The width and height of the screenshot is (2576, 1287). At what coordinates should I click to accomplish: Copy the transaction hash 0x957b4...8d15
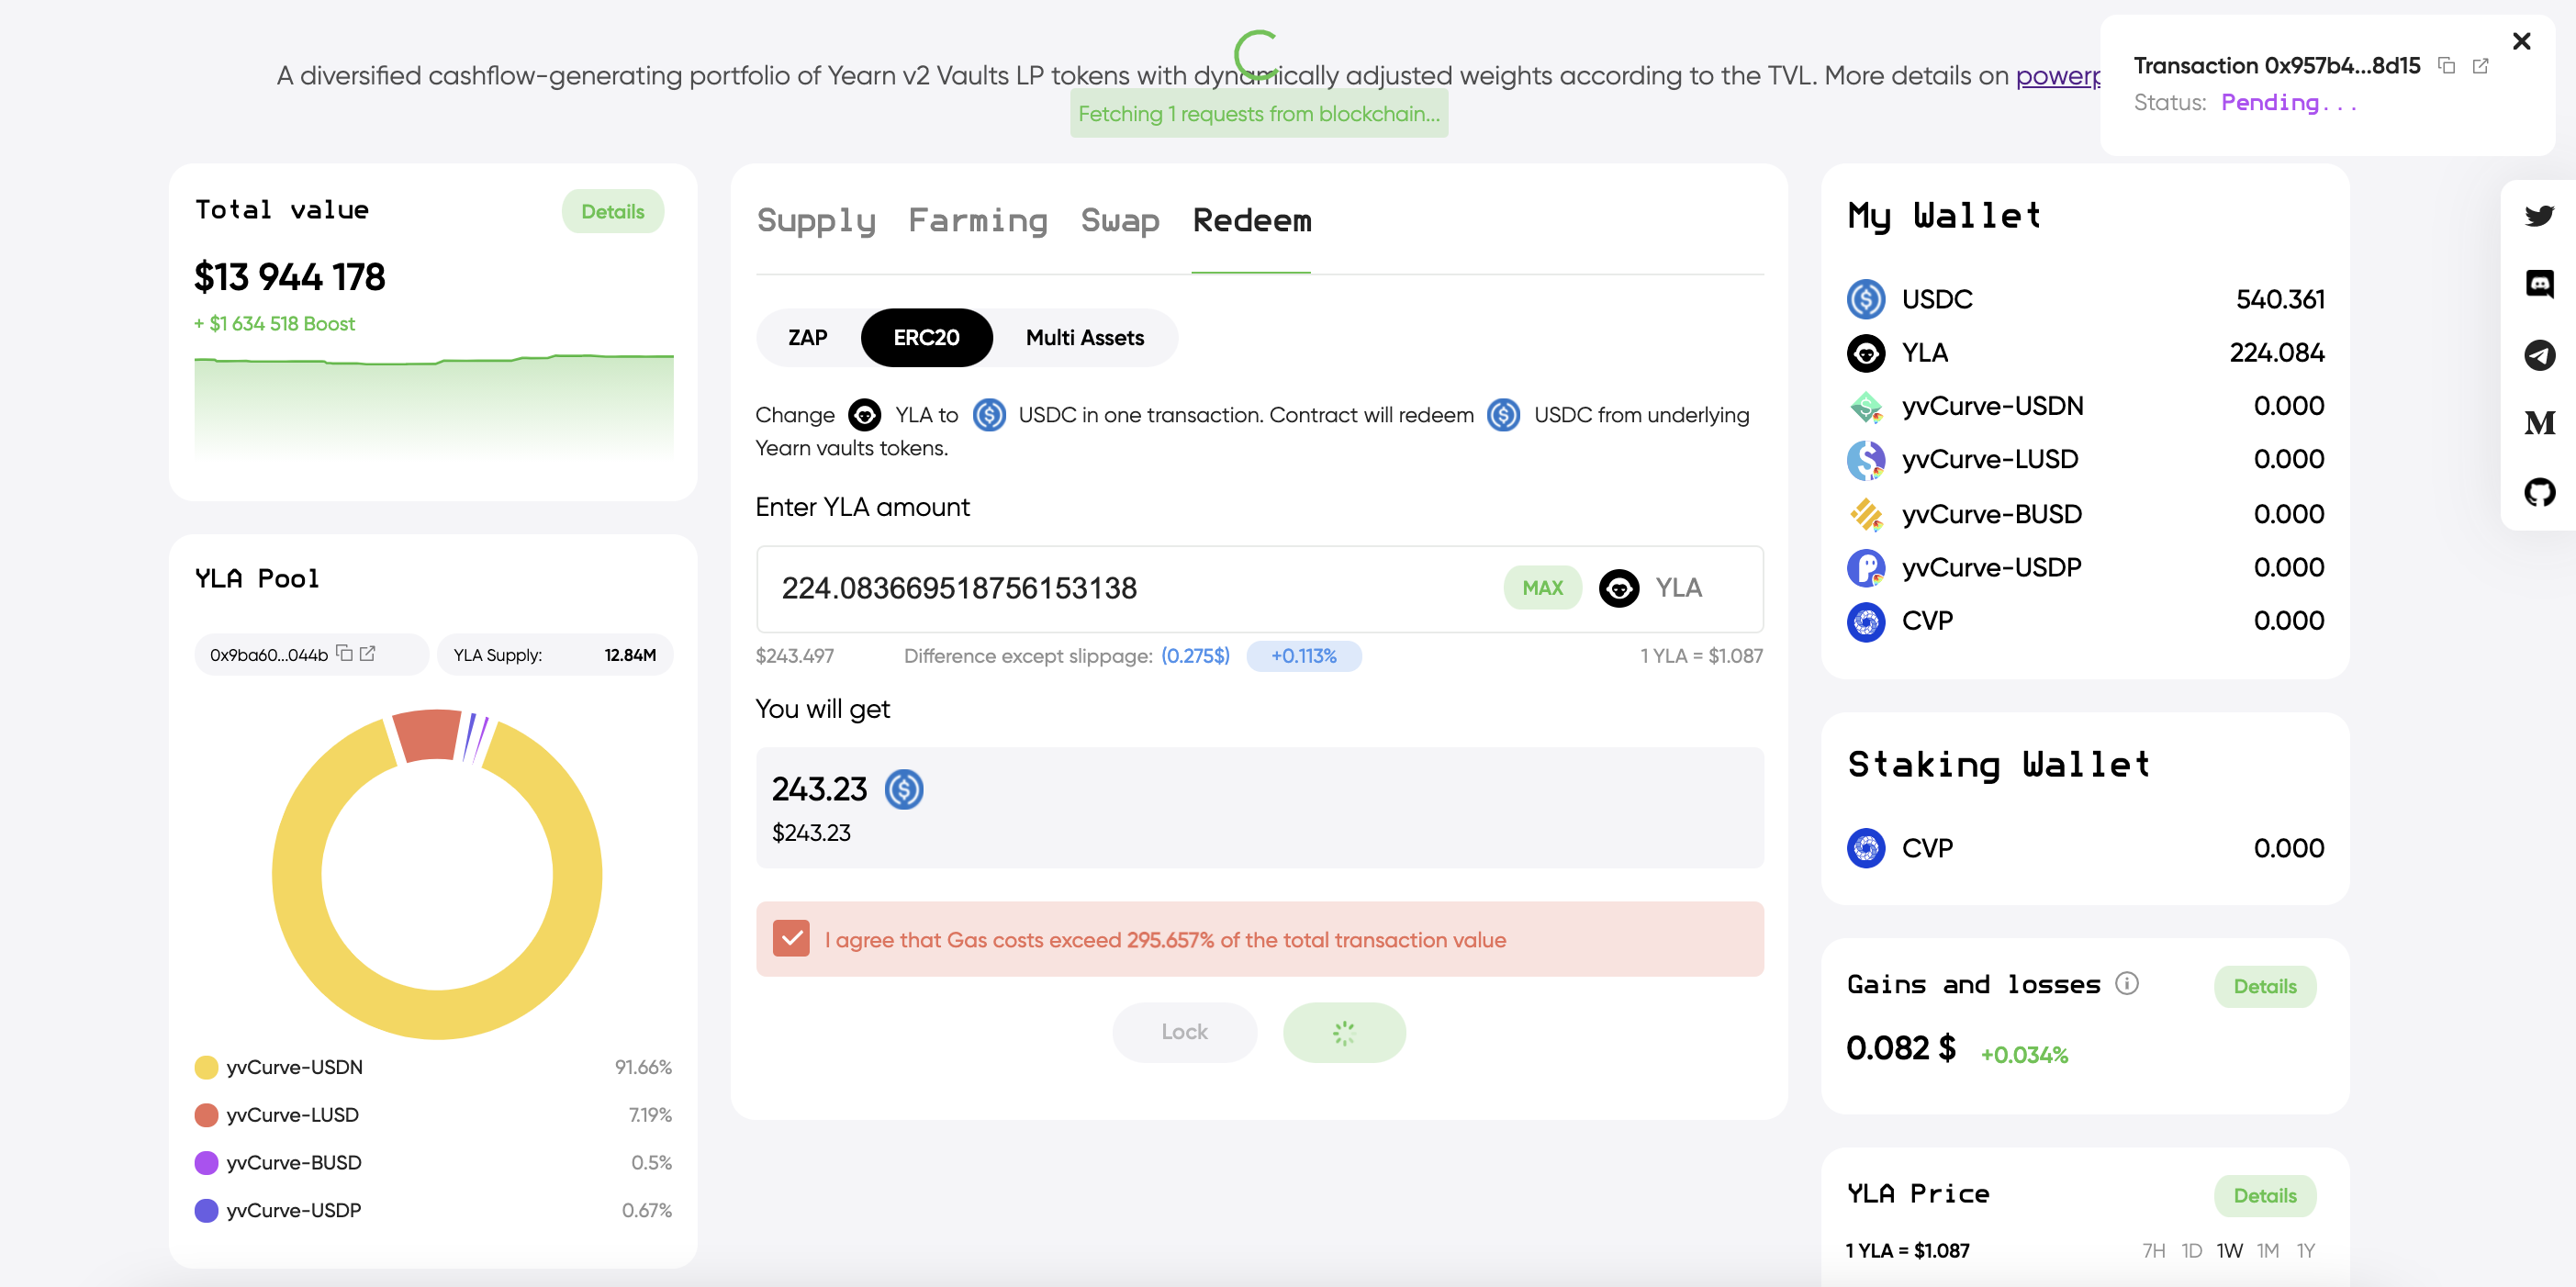click(x=2446, y=66)
